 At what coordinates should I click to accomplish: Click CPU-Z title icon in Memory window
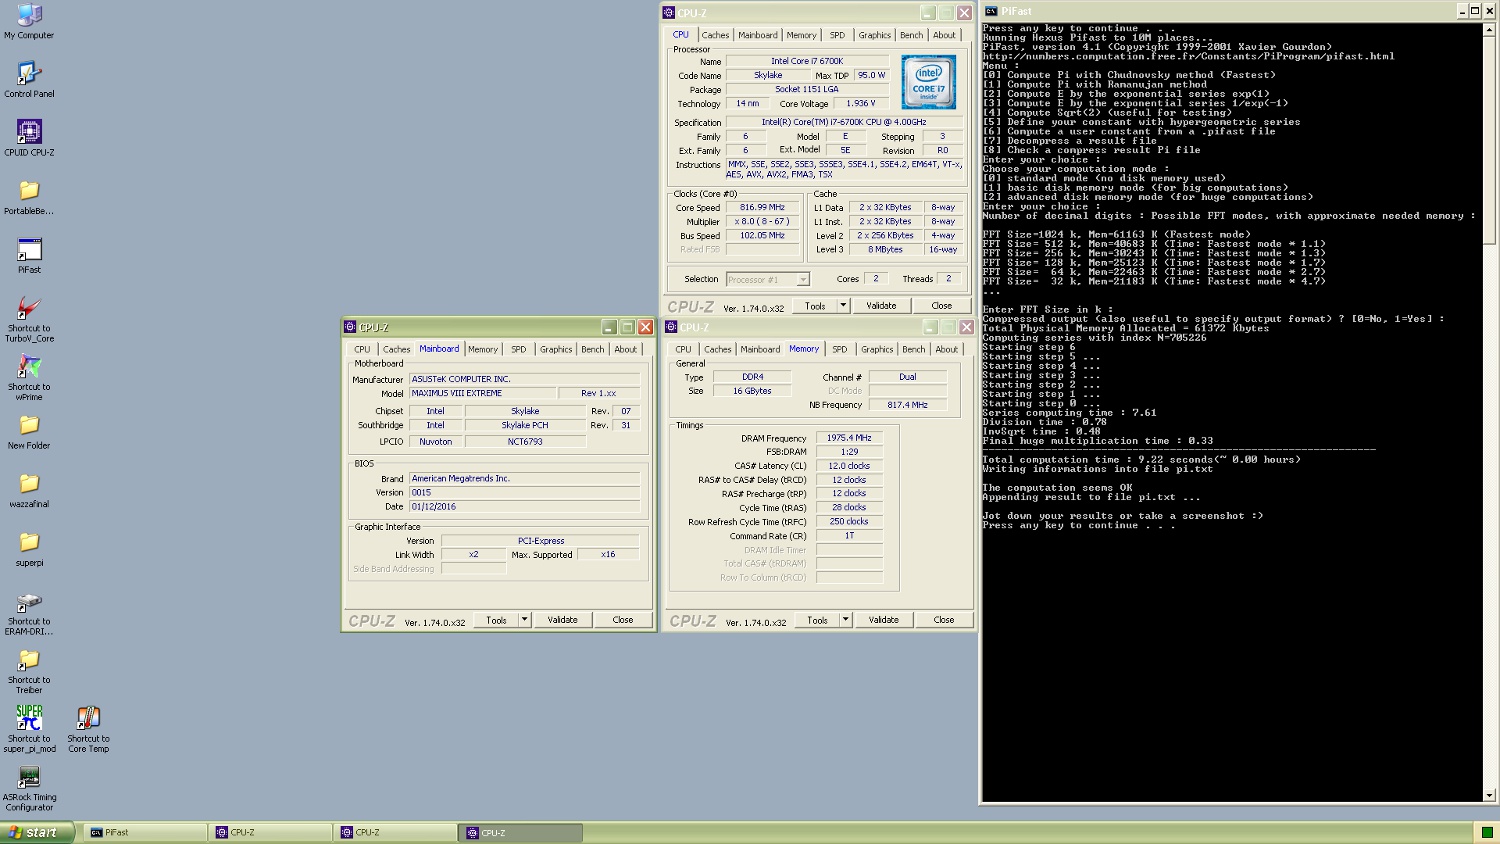[671, 327]
